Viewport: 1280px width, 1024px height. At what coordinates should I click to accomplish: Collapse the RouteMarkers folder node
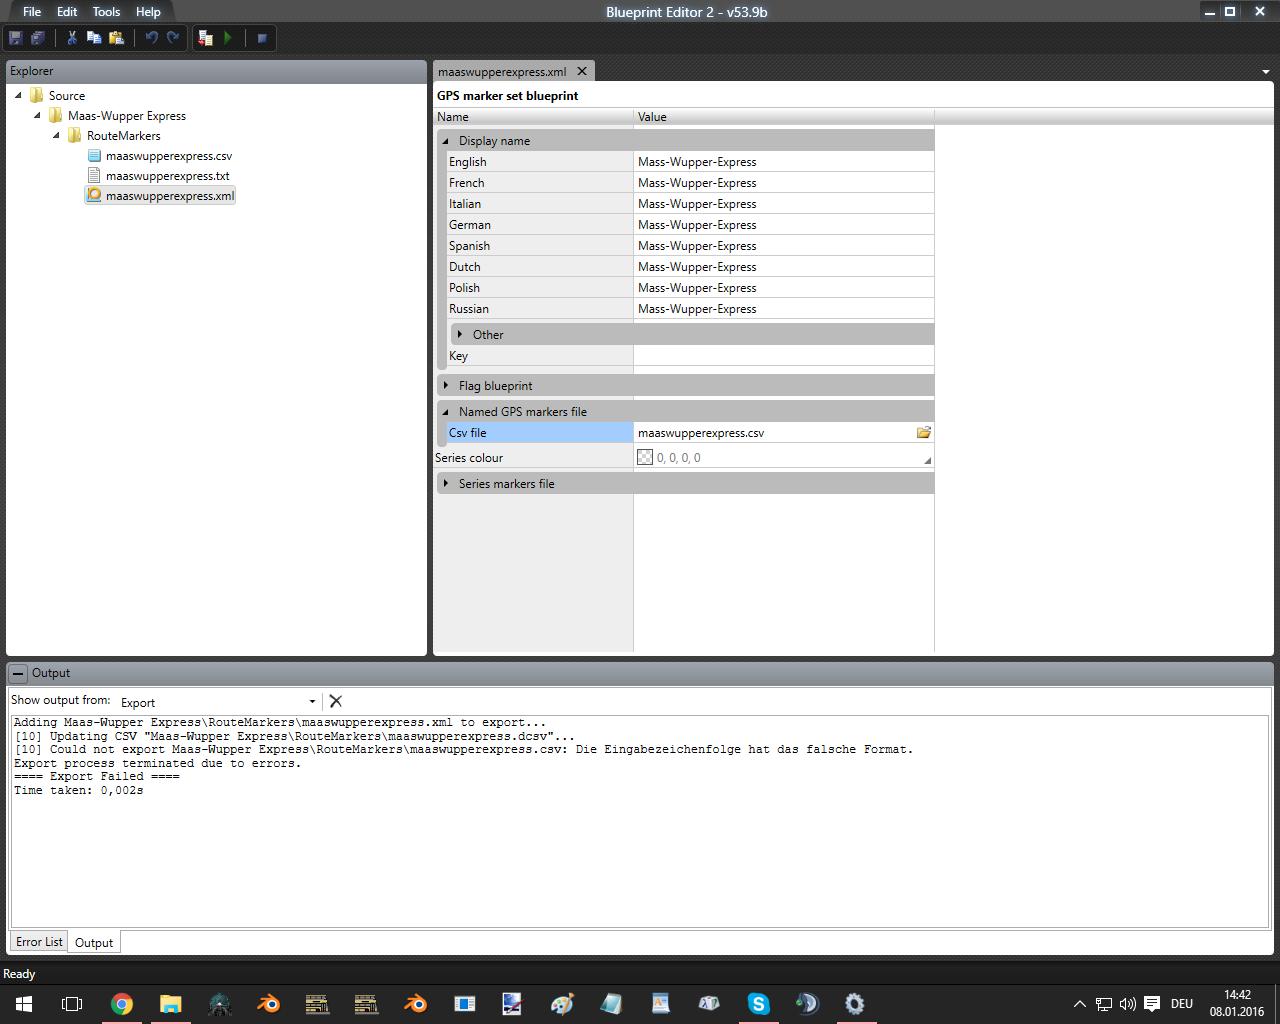coord(56,136)
